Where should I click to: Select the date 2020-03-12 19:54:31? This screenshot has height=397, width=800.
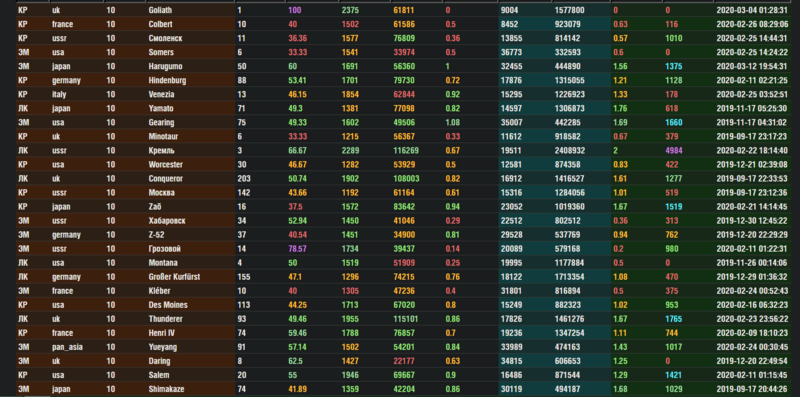(752, 66)
